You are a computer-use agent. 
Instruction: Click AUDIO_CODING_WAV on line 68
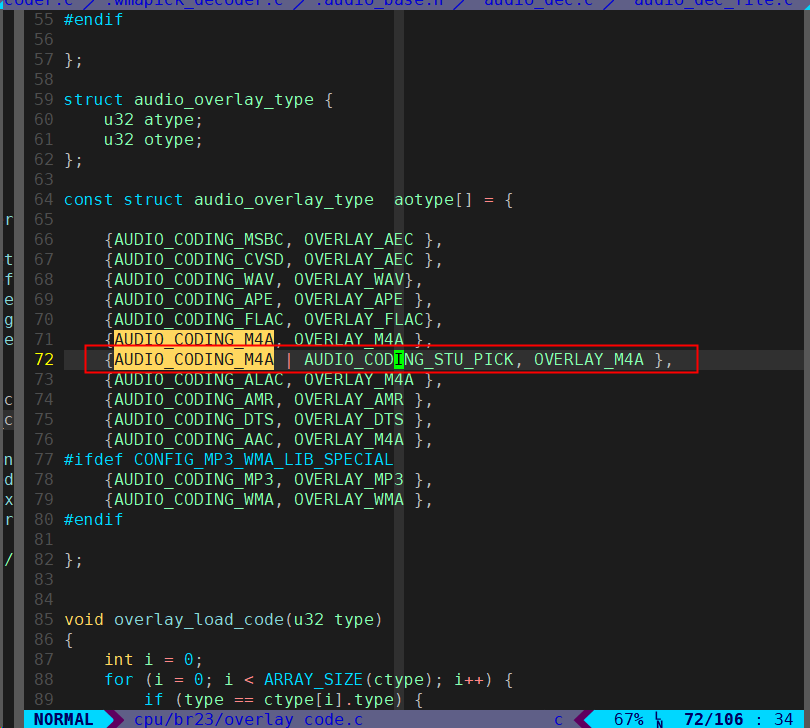tap(194, 280)
